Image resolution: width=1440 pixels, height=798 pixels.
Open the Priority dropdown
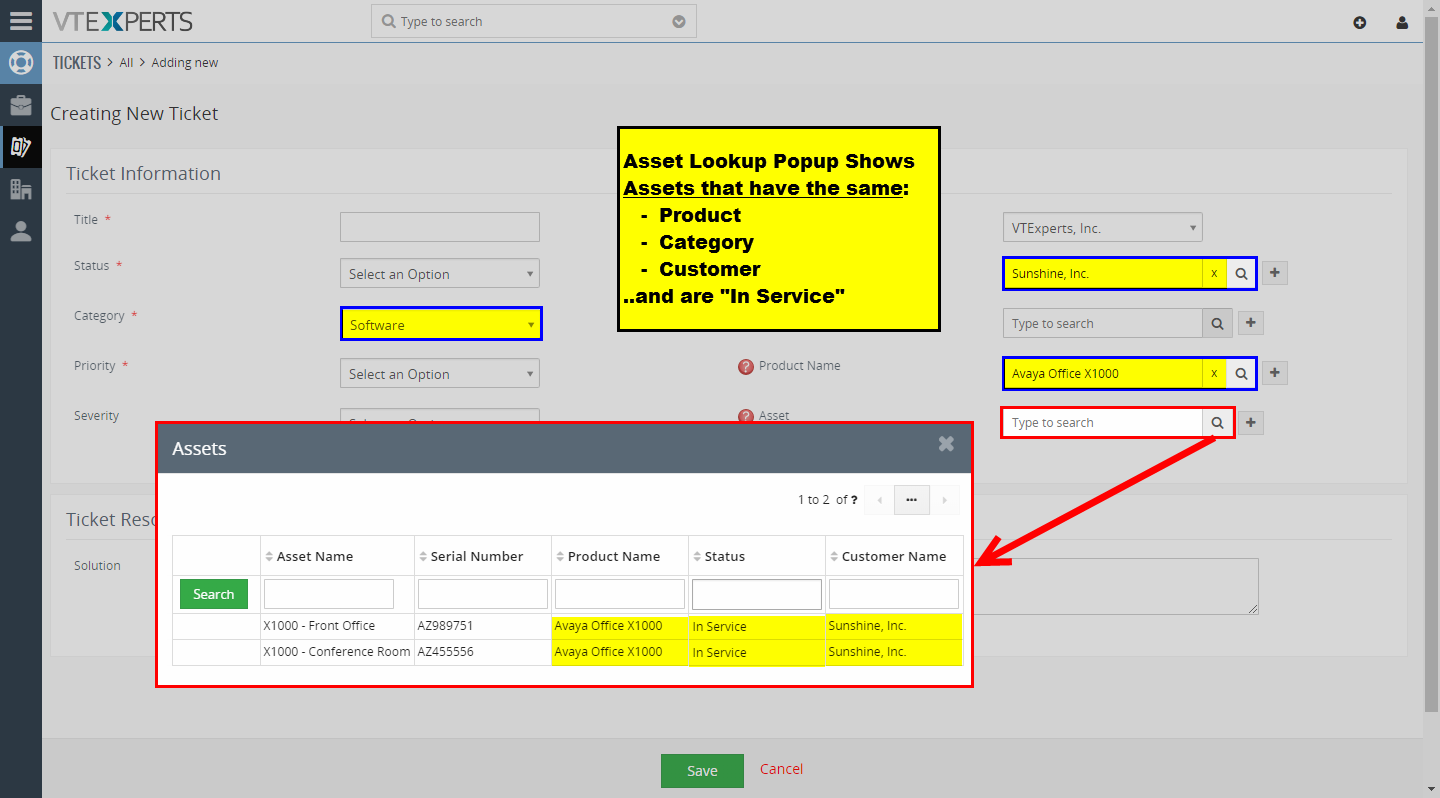[440, 374]
